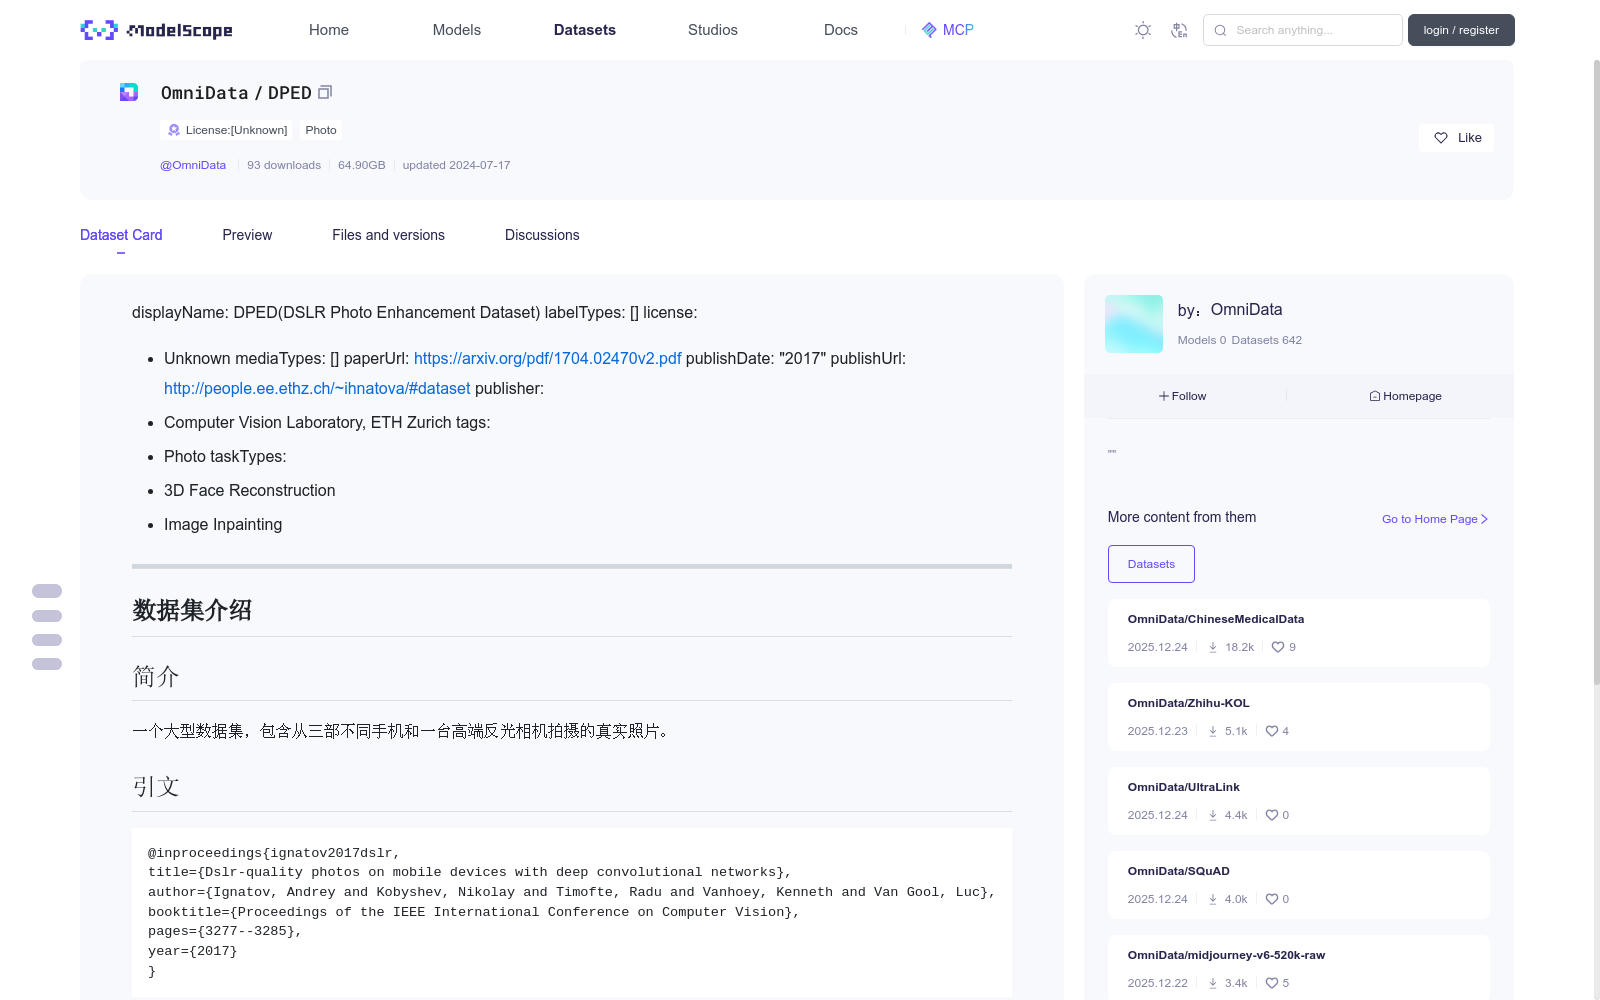
Task: Open the Home navigation item
Action: tap(329, 30)
